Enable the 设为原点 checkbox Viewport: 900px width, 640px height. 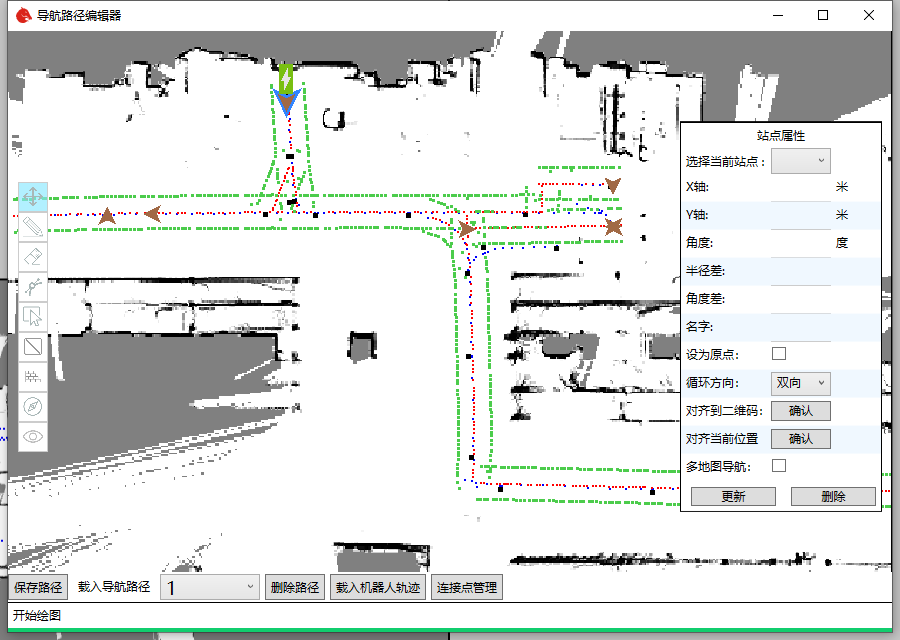779,354
